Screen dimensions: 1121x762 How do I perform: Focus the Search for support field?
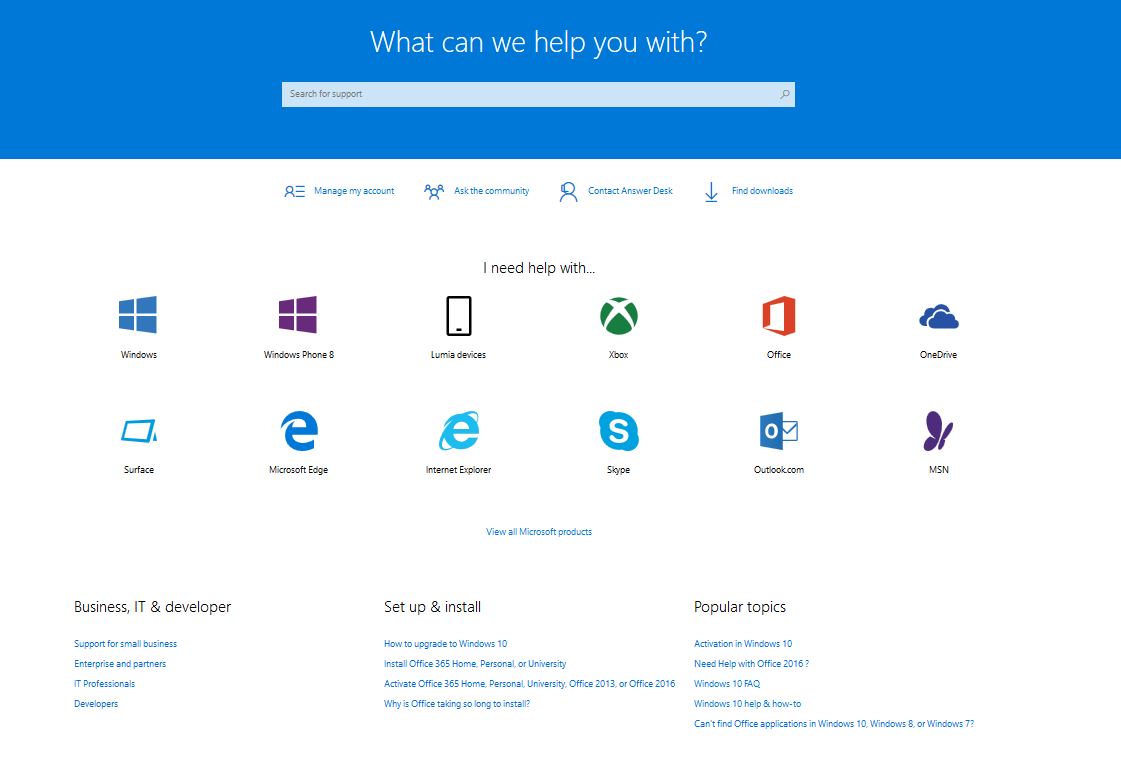(x=538, y=94)
